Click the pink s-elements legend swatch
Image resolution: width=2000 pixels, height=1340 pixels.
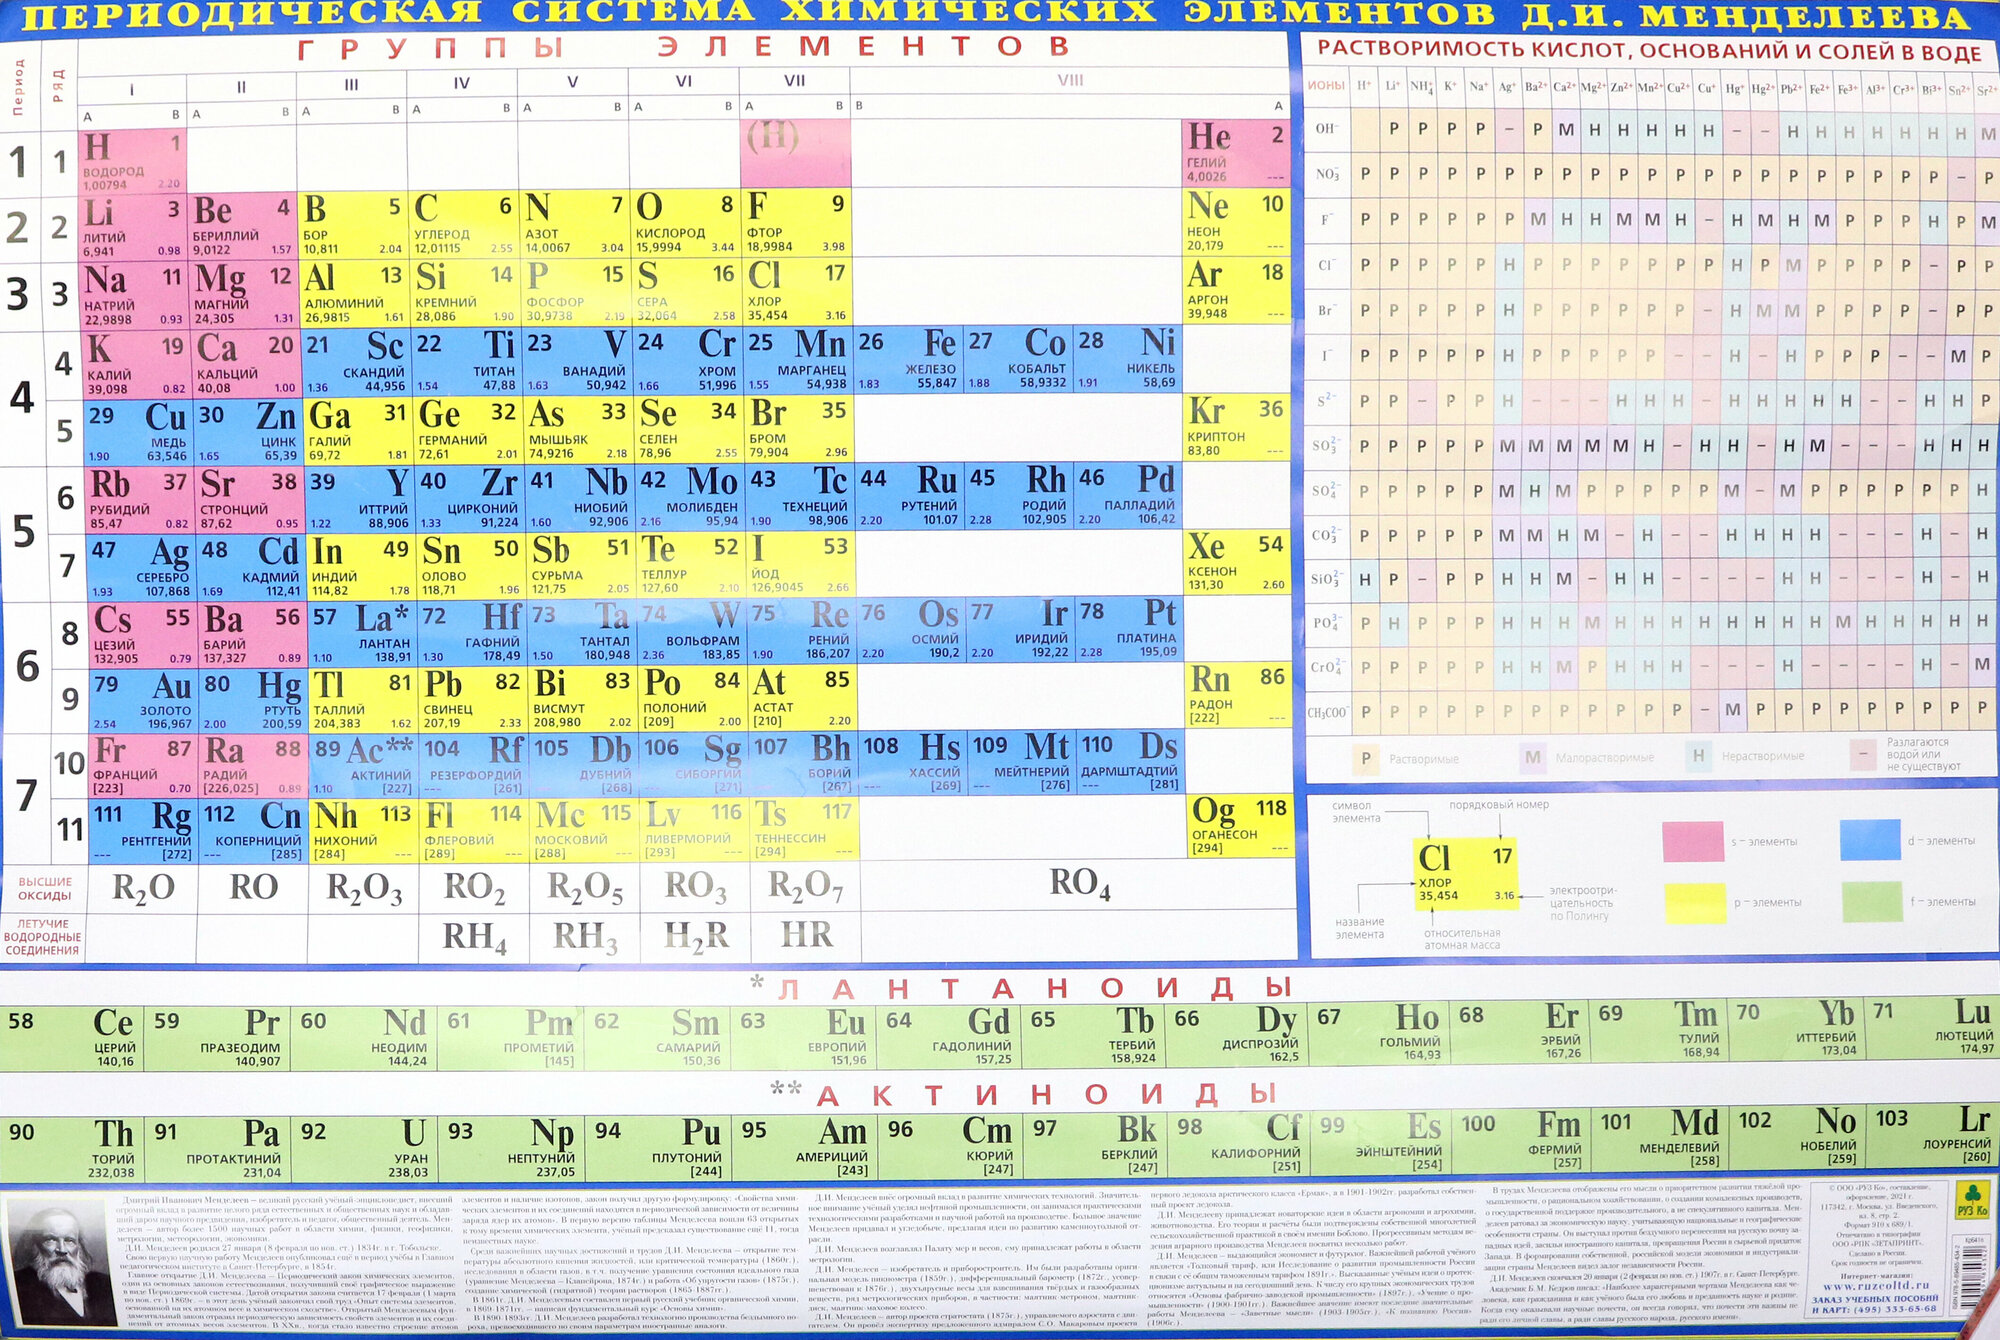coord(1692,841)
